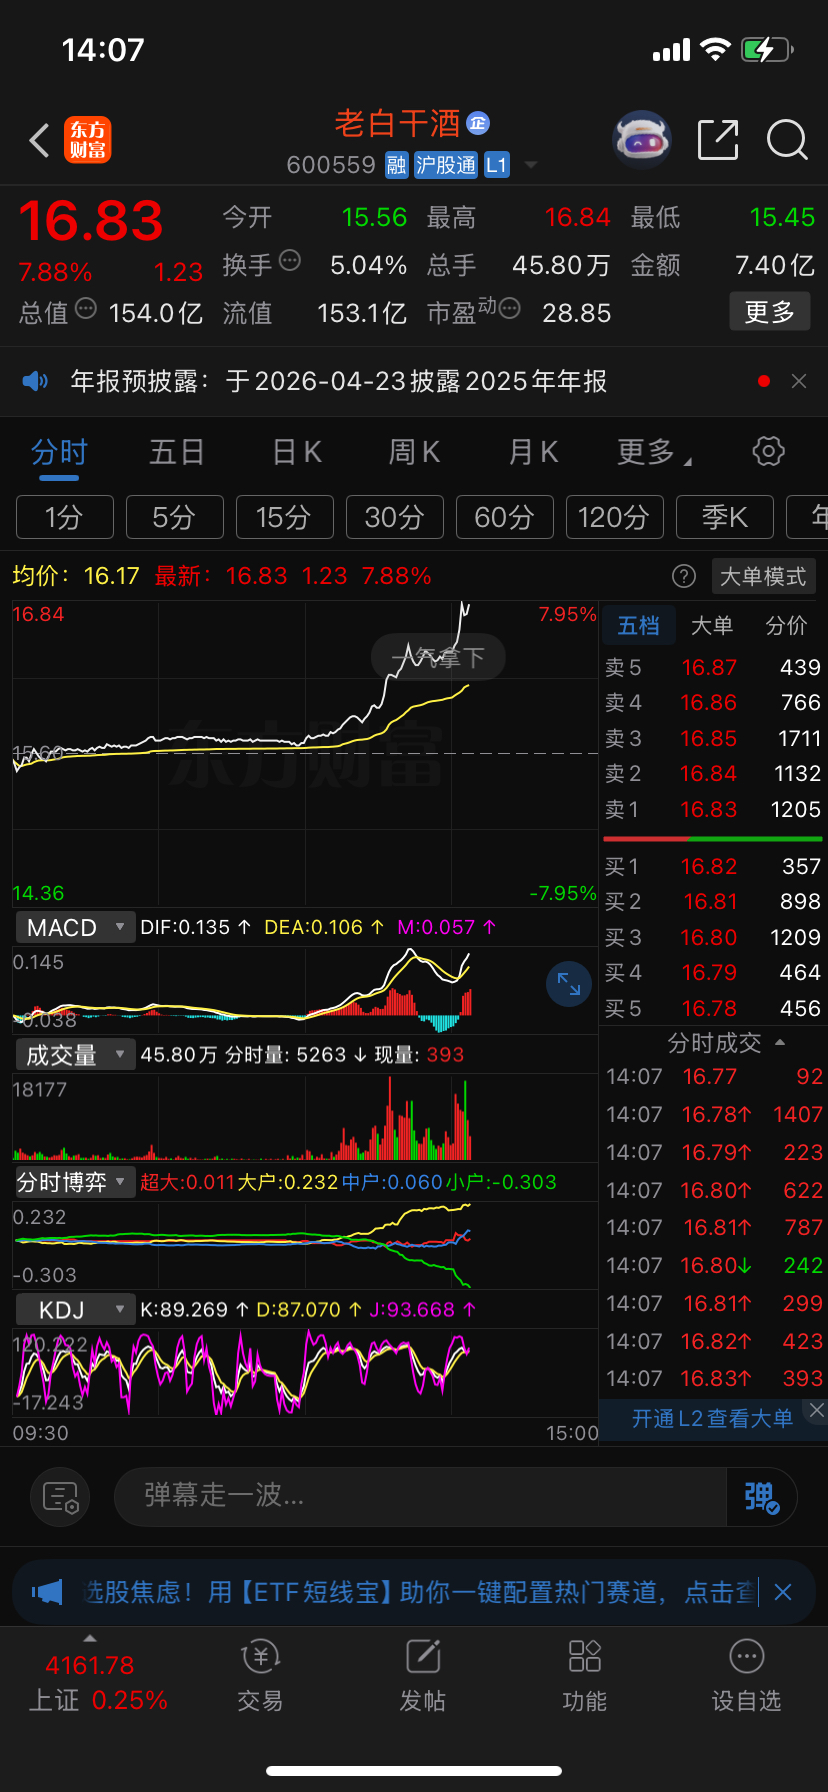Tap the help question mark icon

684,576
